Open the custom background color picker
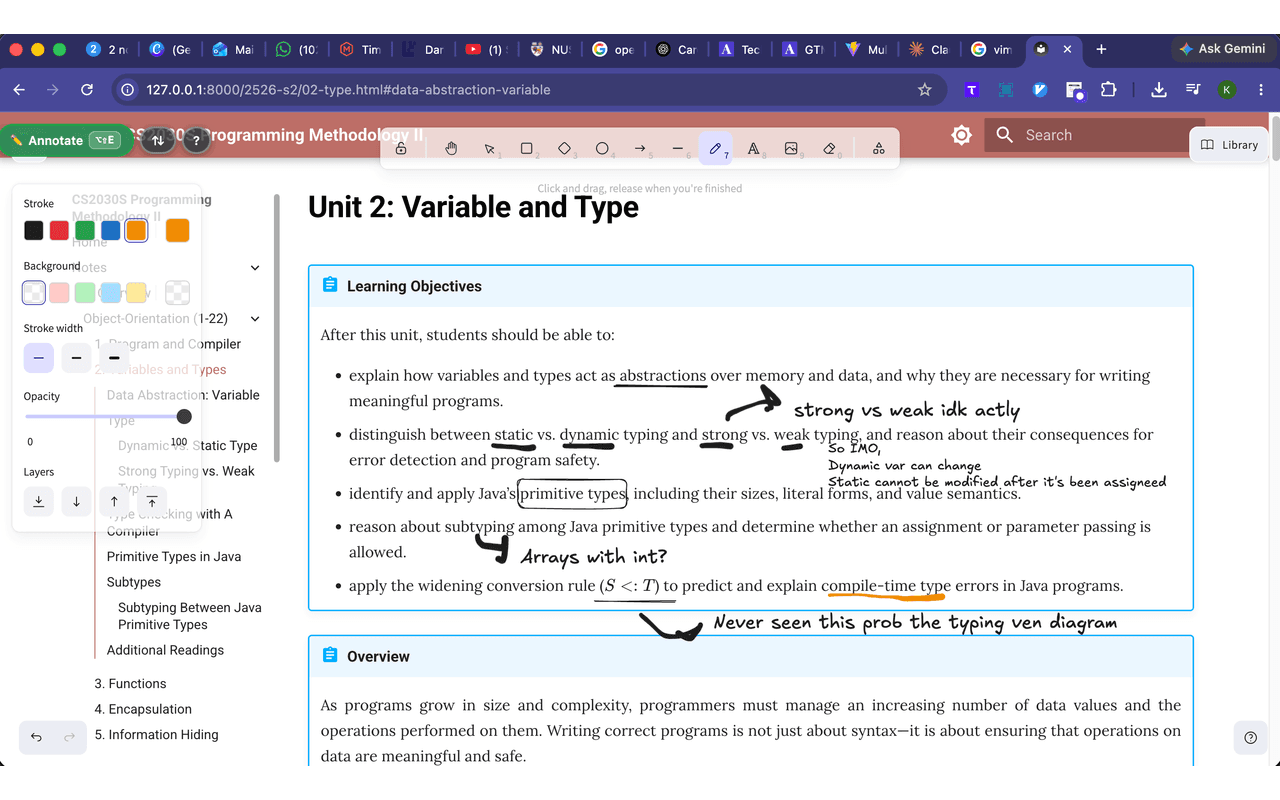The image size is (1280, 800). tap(177, 292)
